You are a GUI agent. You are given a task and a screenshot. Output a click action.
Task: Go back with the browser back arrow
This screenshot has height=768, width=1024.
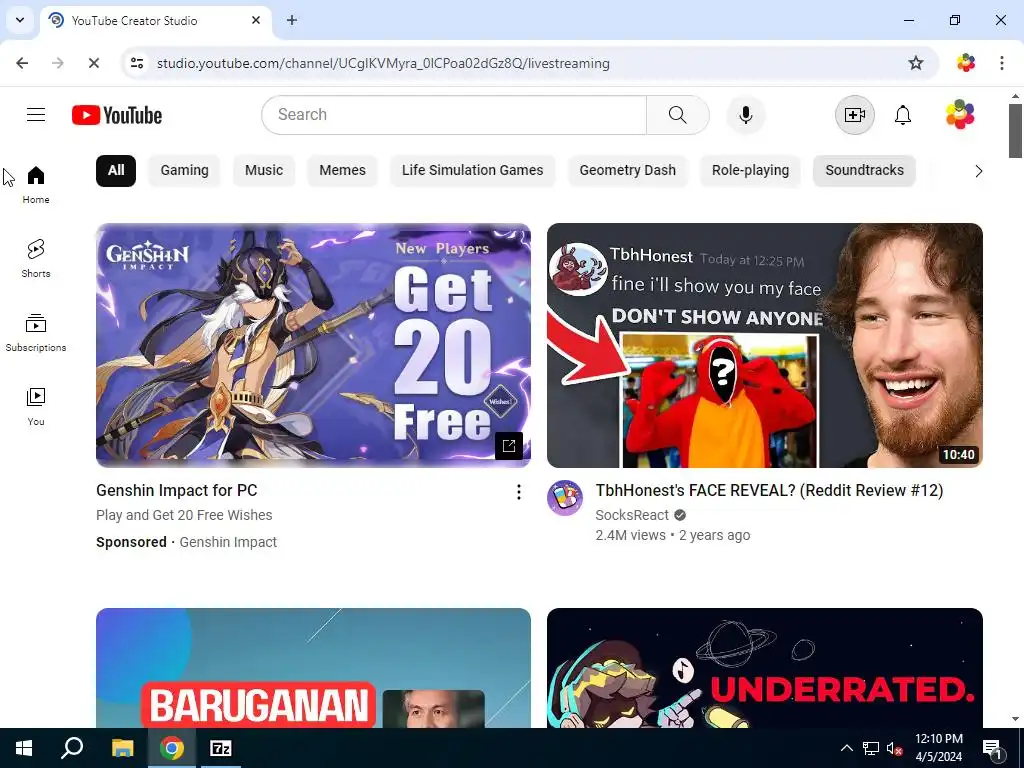[22, 63]
